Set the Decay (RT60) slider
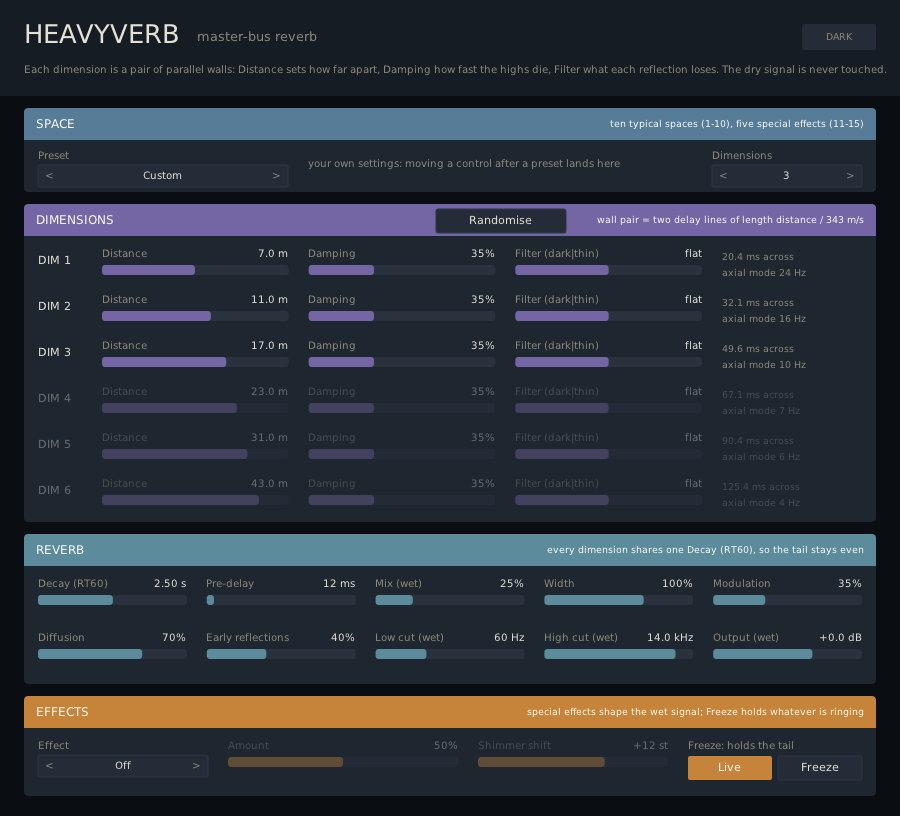Screen dimensions: 900x816 (x=112, y=600)
